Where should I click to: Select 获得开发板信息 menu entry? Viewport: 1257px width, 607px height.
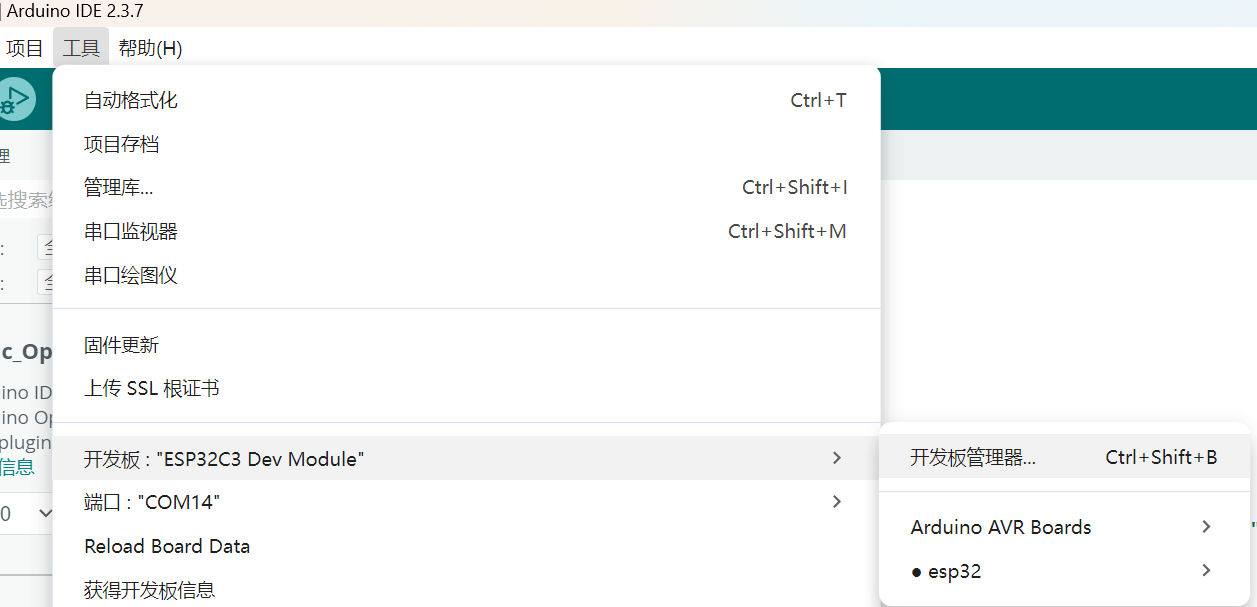[x=466, y=590]
